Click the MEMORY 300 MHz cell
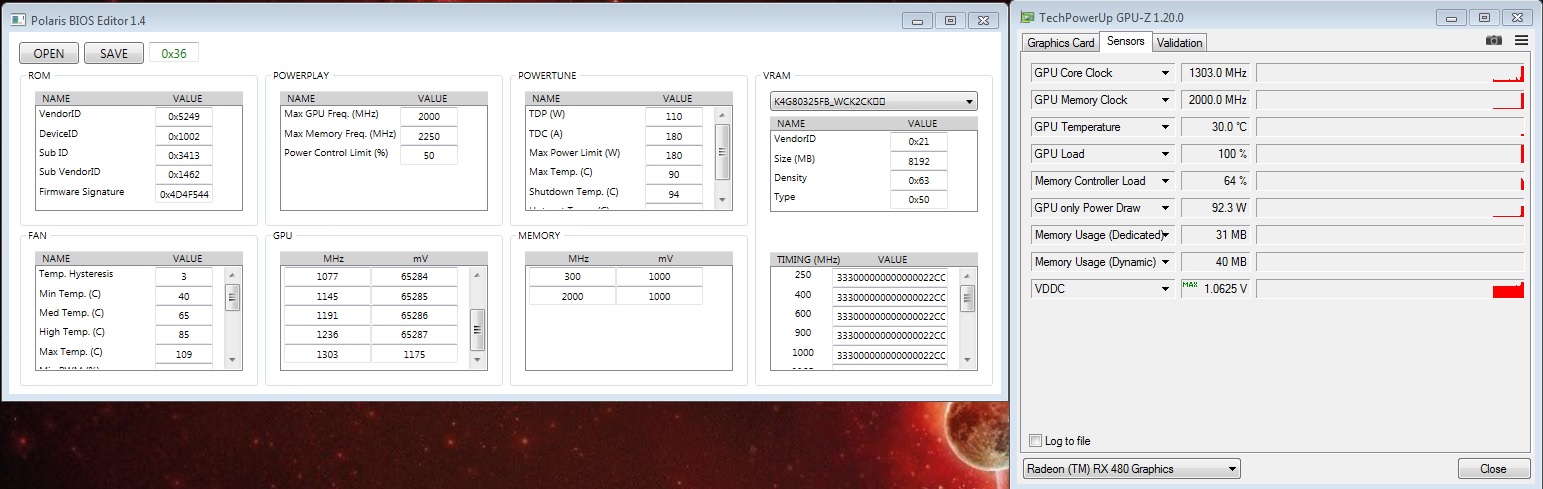1543x489 pixels. [x=572, y=276]
